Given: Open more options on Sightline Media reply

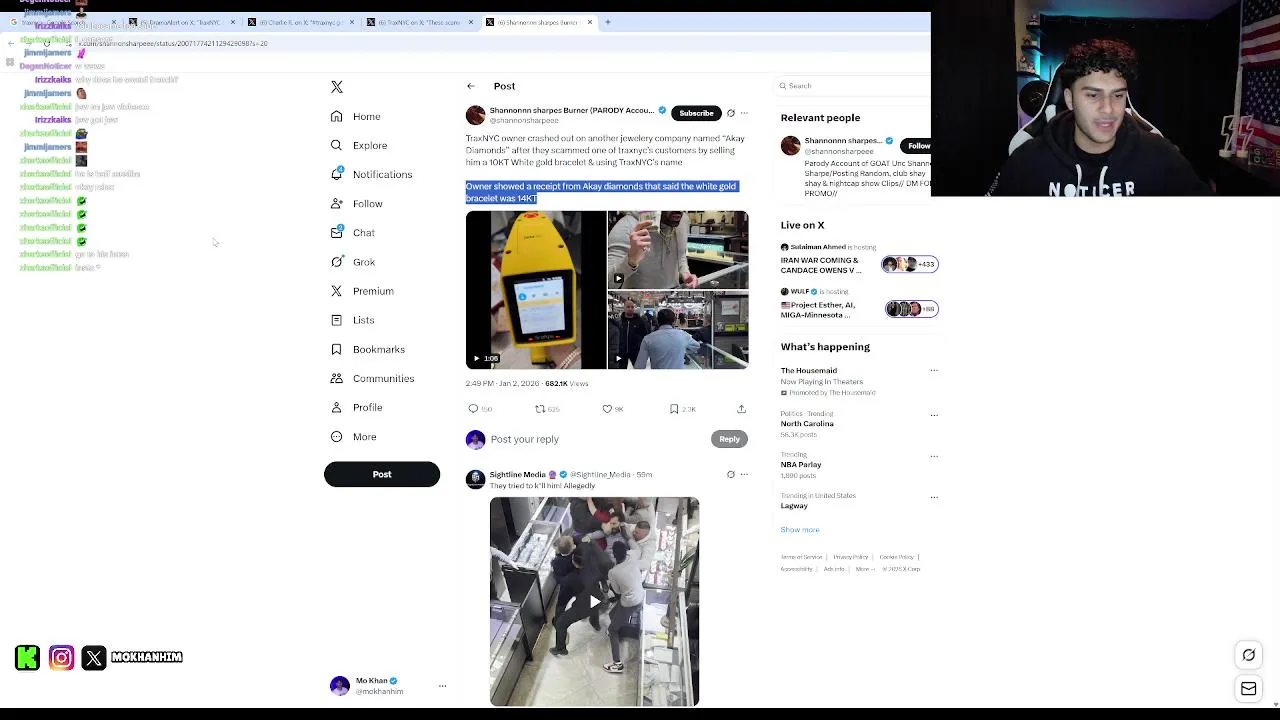Looking at the screenshot, I should 744,475.
